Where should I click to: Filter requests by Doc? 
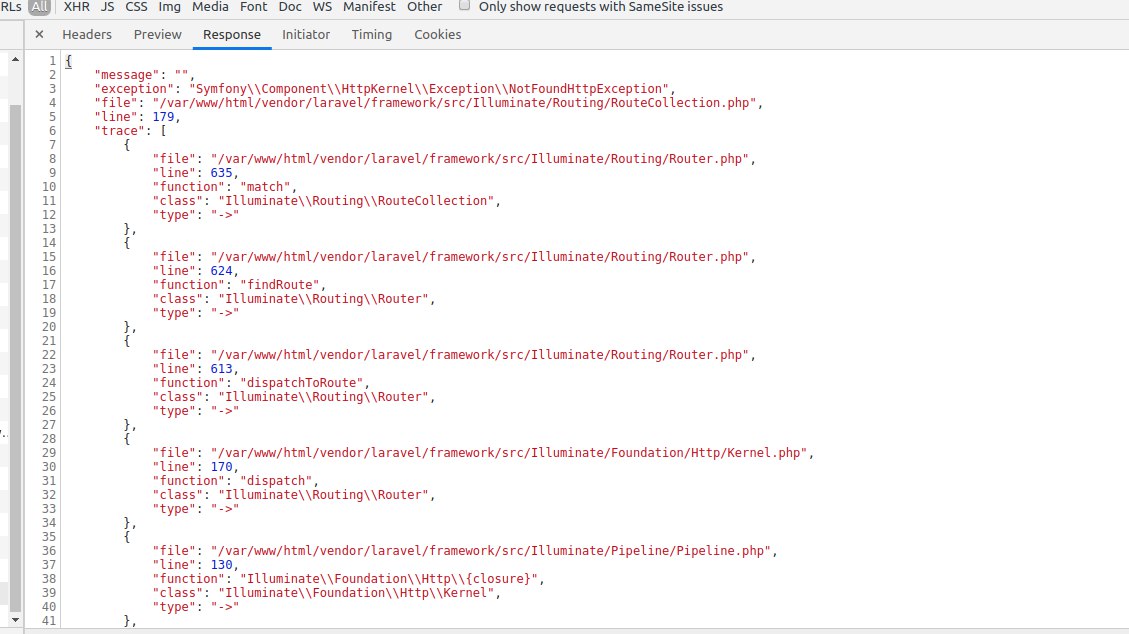point(290,6)
